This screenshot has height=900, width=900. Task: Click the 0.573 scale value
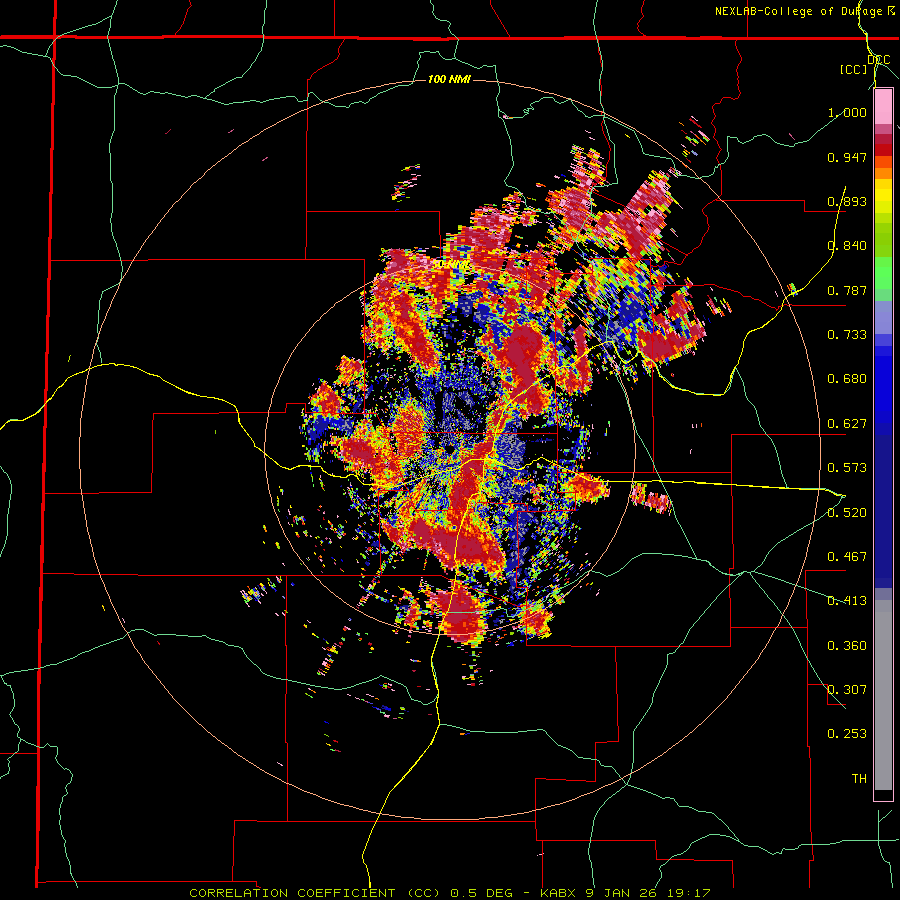click(847, 468)
